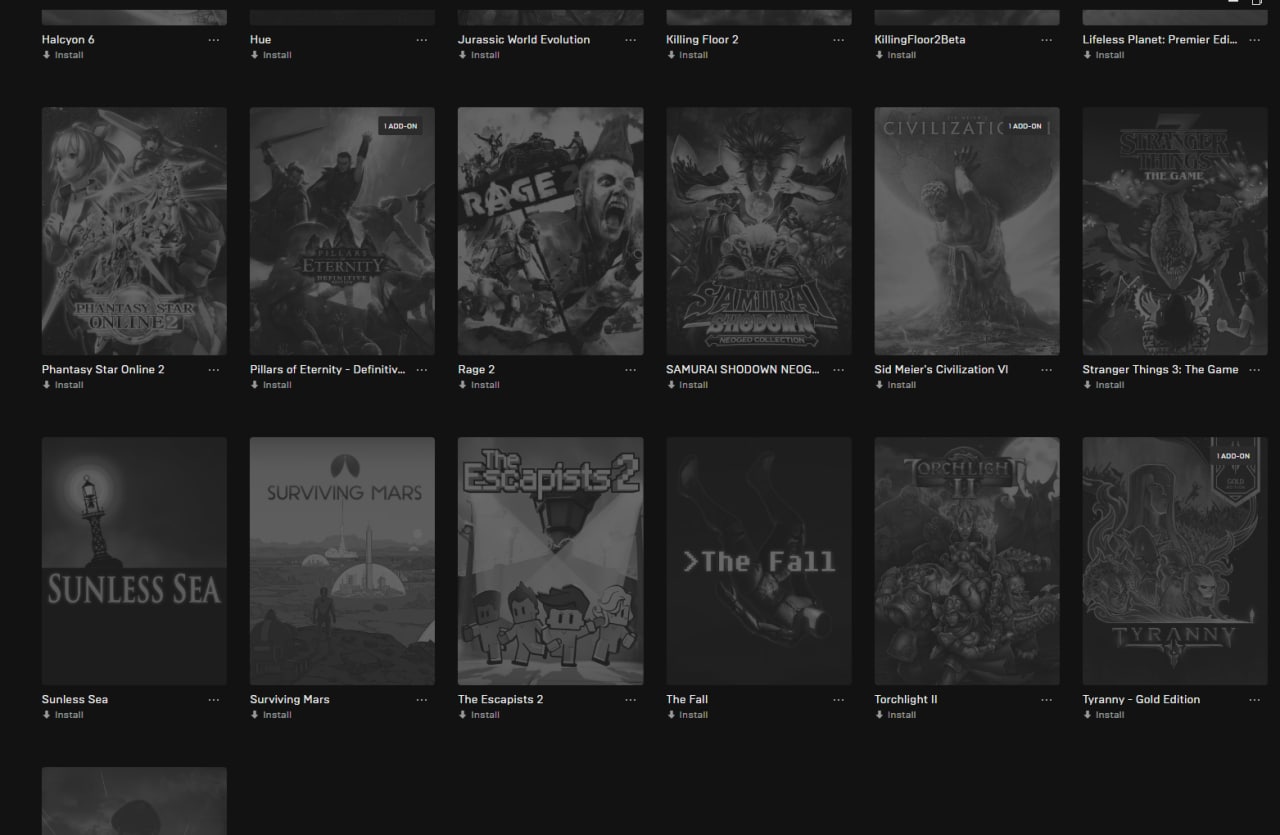Open three-dot menu for Hue

[x=422, y=40]
